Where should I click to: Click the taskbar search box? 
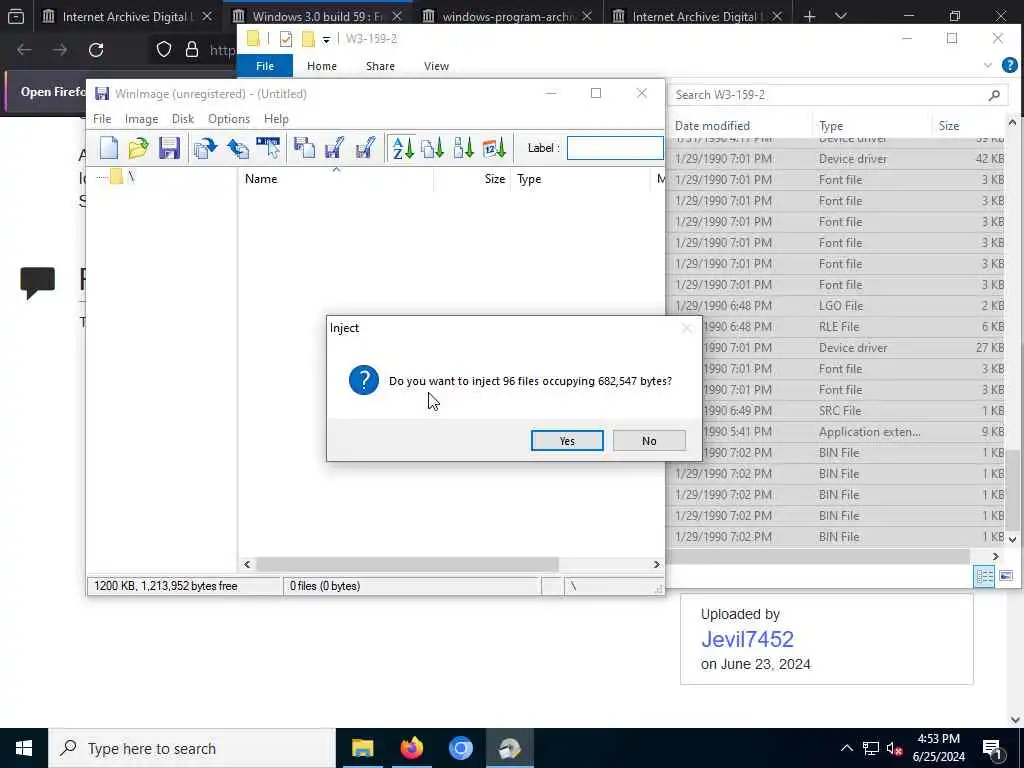[x=191, y=748]
